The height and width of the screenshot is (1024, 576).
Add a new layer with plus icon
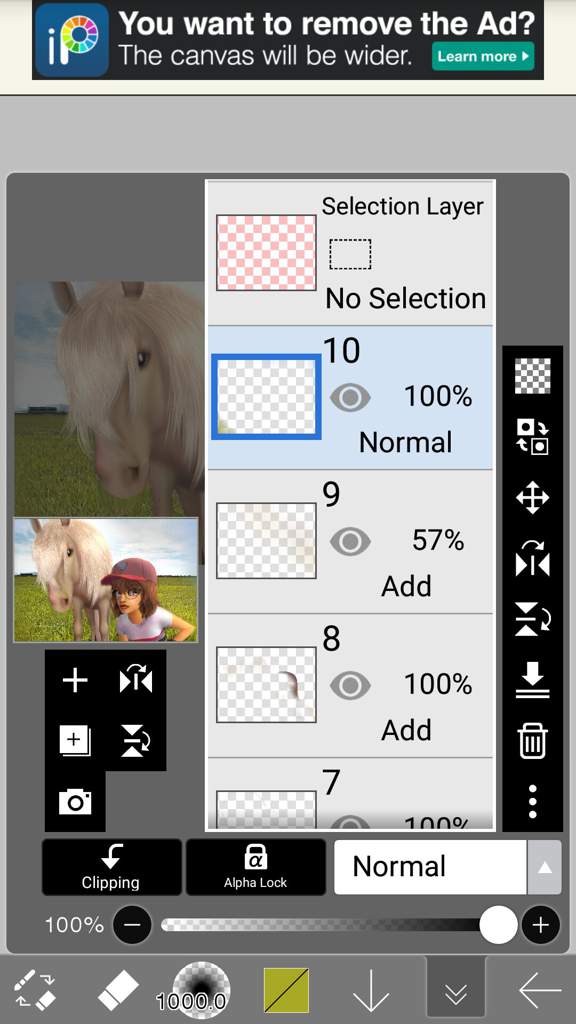75,680
